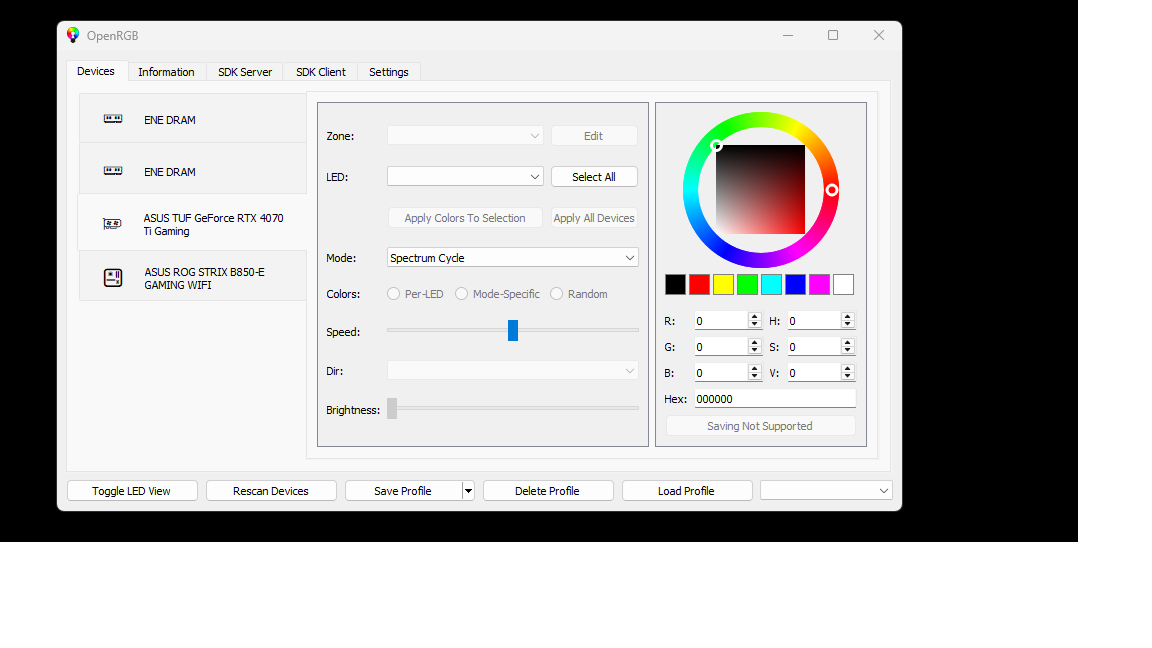Open the Mode dropdown showing Spectrum Cycle
This screenshot has height=648, width=1152.
tap(513, 258)
